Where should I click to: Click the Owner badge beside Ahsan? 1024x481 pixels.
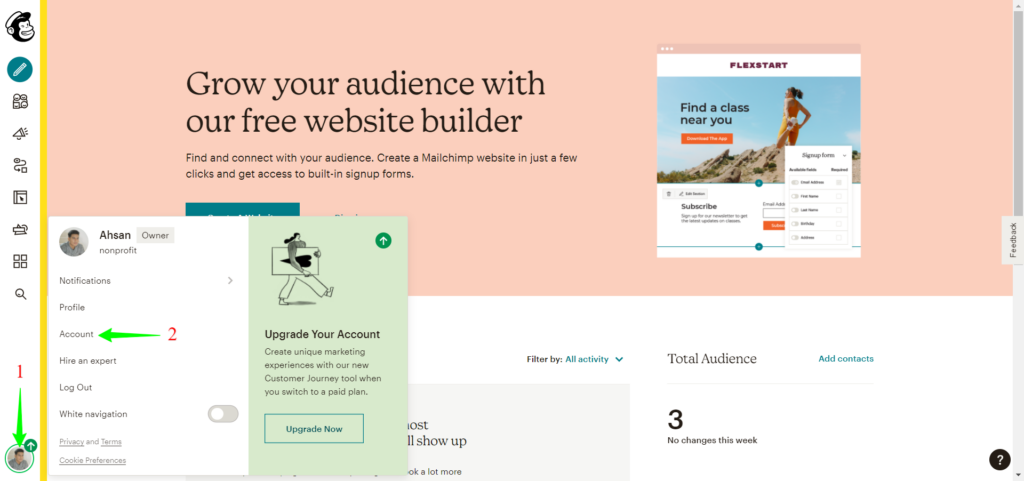[155, 236]
